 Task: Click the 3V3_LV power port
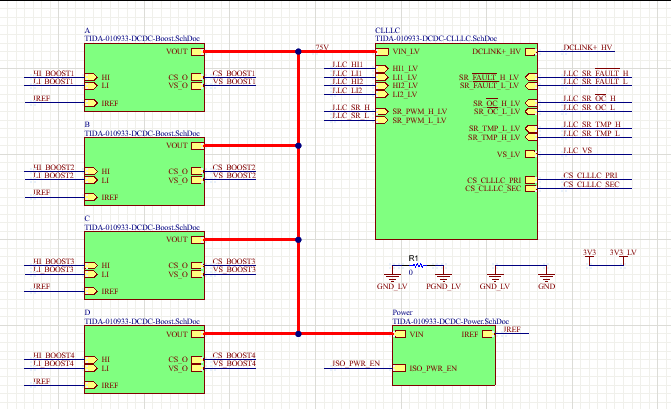pyautogui.click(x=623, y=257)
